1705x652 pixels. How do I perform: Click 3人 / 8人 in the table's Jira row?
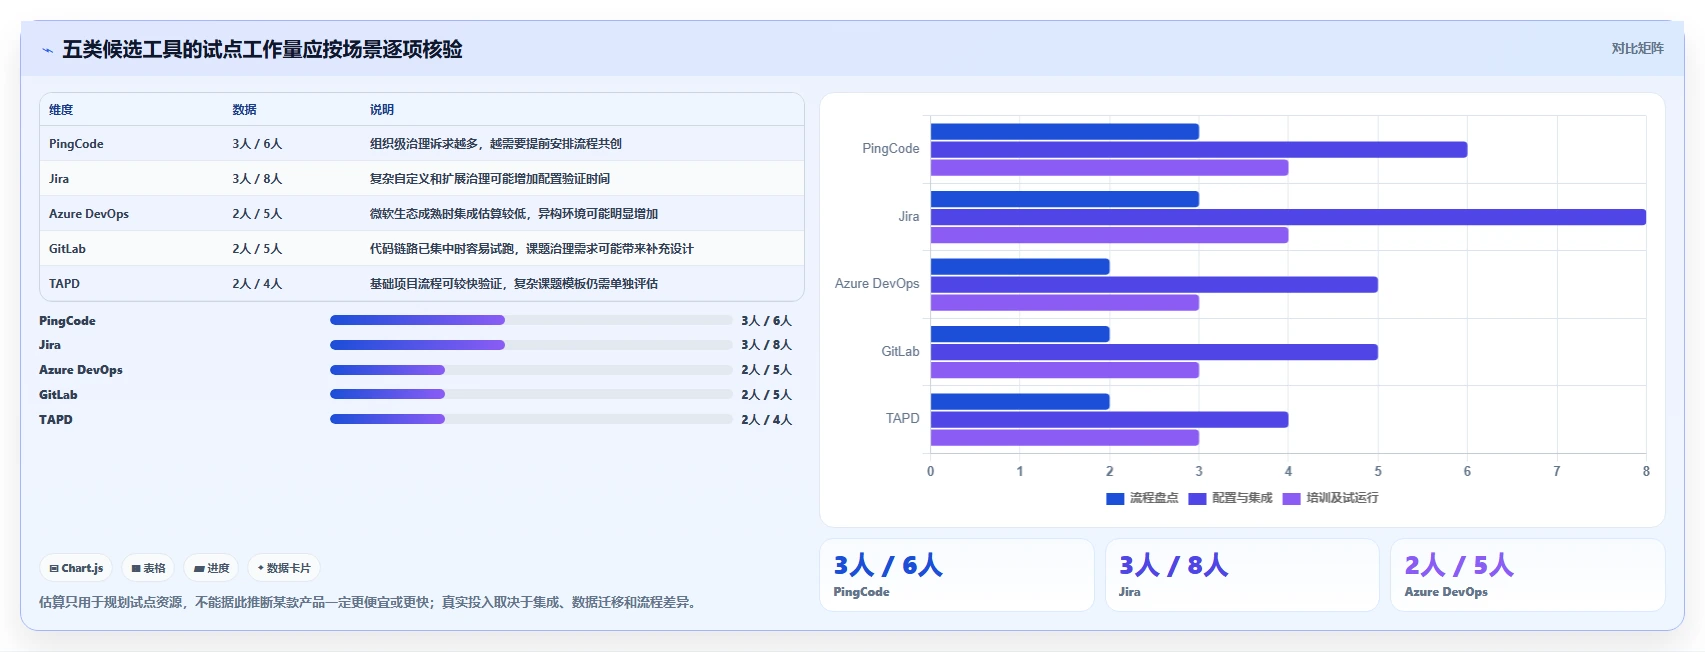point(257,179)
